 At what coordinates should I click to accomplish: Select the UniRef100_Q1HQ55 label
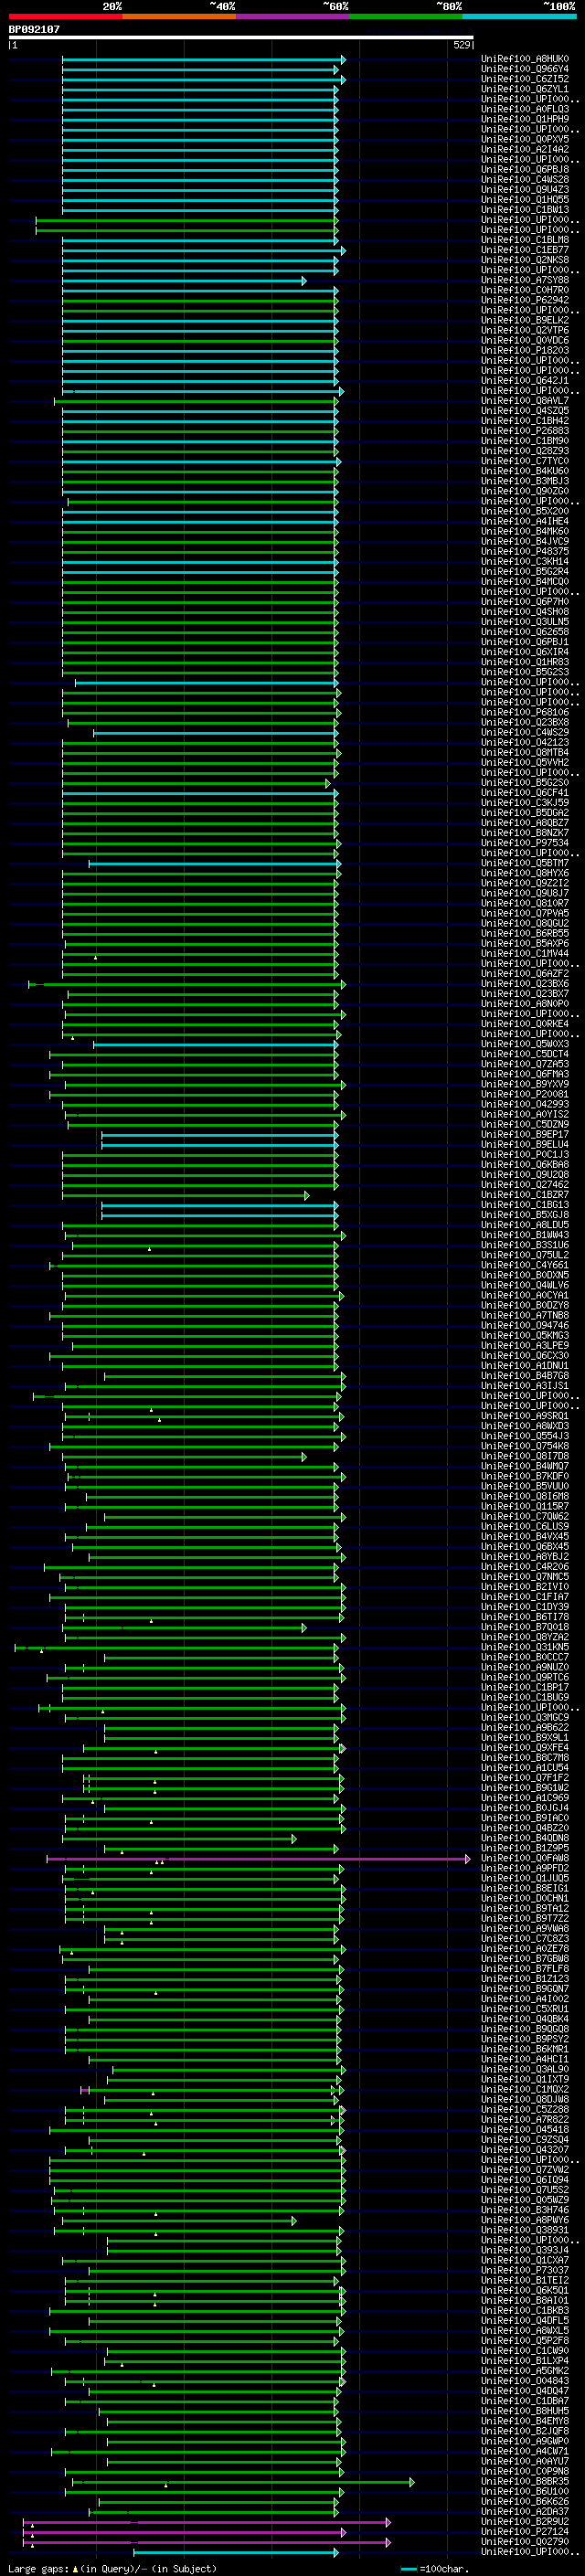point(525,200)
